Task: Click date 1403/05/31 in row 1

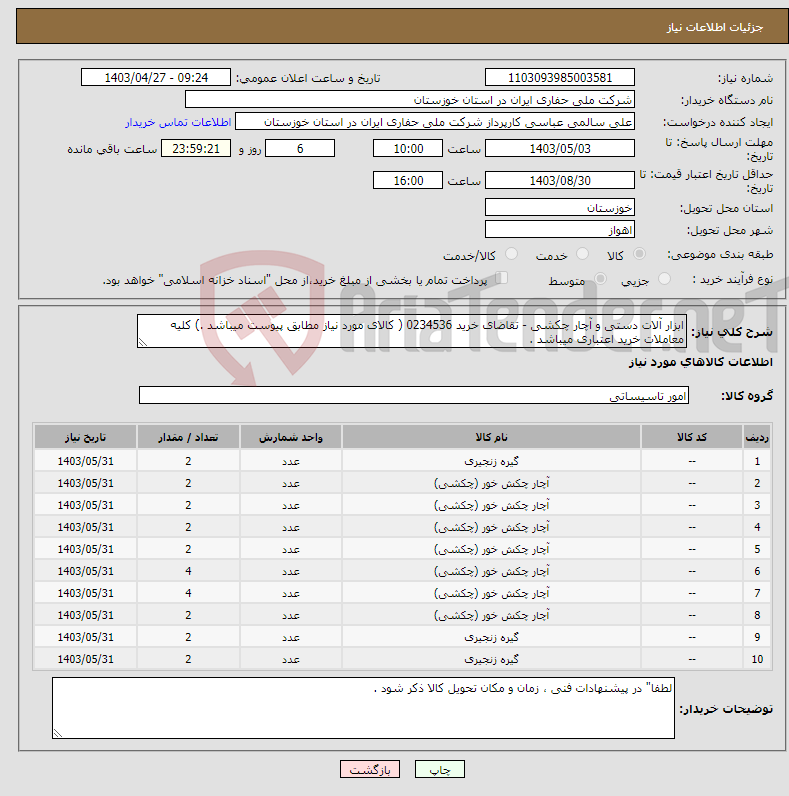Action: point(85,461)
